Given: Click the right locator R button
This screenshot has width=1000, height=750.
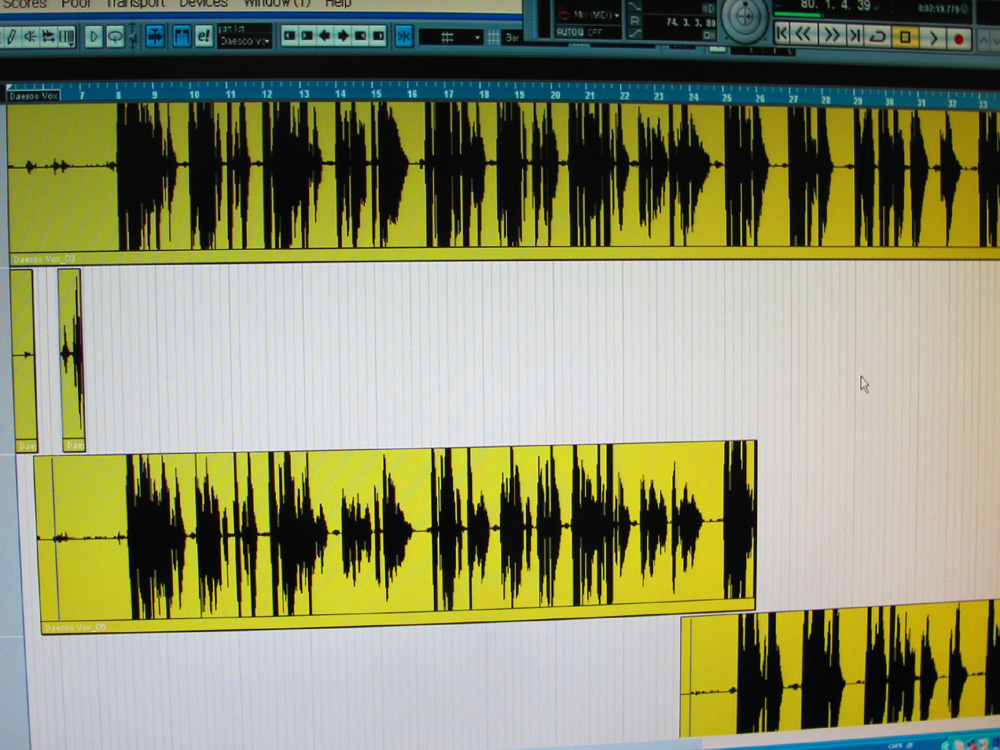Looking at the screenshot, I should click(x=635, y=22).
